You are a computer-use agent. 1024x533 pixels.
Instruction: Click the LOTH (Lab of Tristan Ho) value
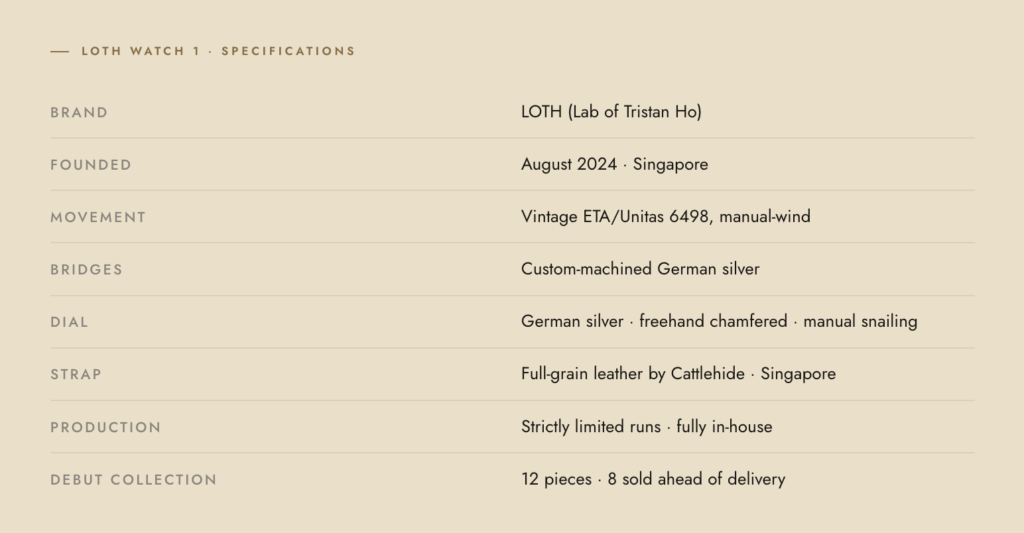[611, 112]
